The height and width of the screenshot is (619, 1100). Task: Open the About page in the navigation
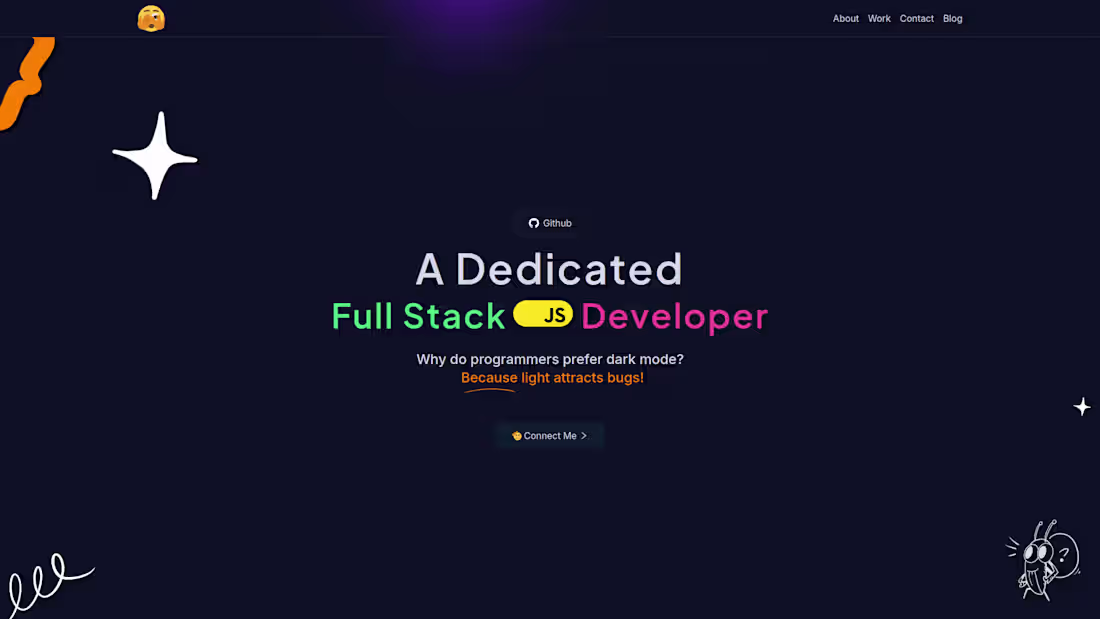tap(845, 19)
